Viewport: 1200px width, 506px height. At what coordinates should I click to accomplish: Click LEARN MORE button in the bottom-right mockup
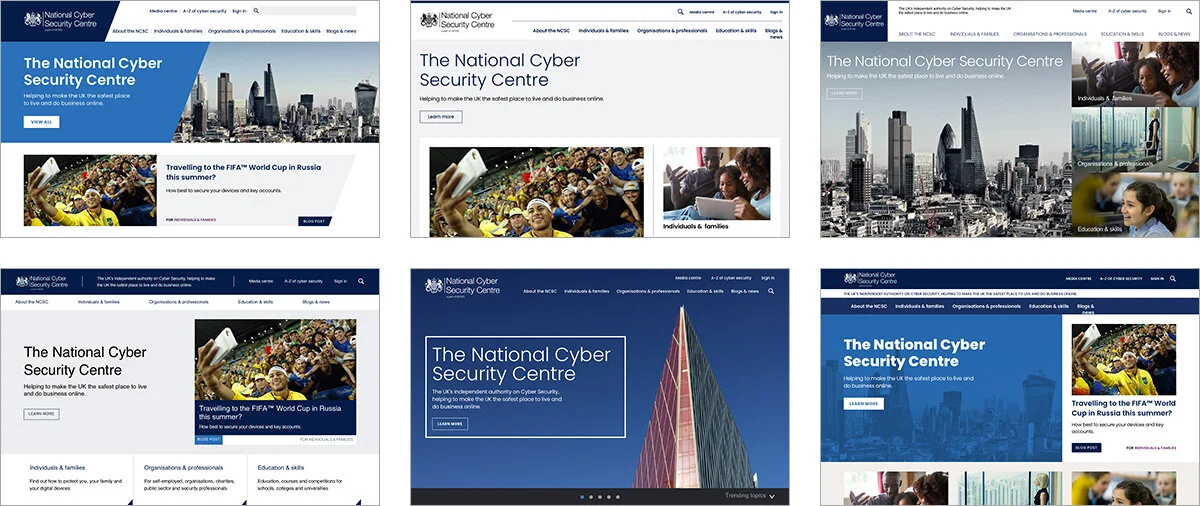click(863, 403)
